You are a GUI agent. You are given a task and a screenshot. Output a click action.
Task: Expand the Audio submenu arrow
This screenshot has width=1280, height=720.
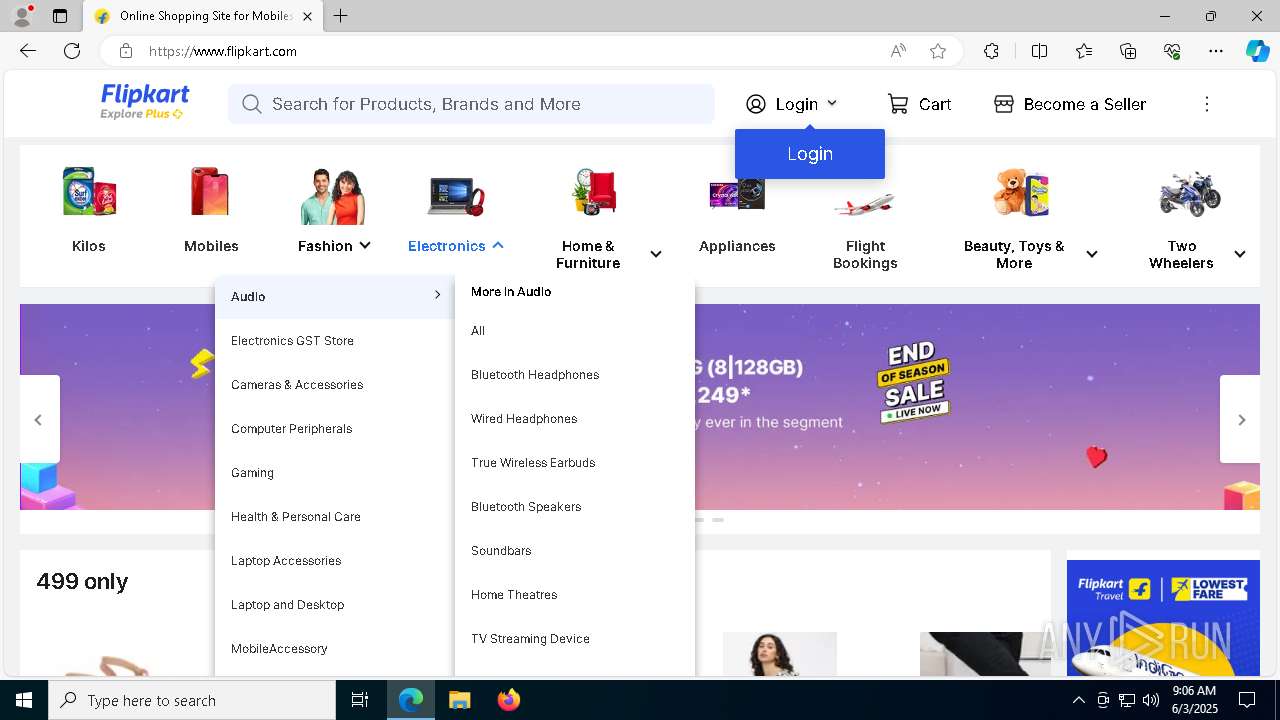(x=437, y=295)
